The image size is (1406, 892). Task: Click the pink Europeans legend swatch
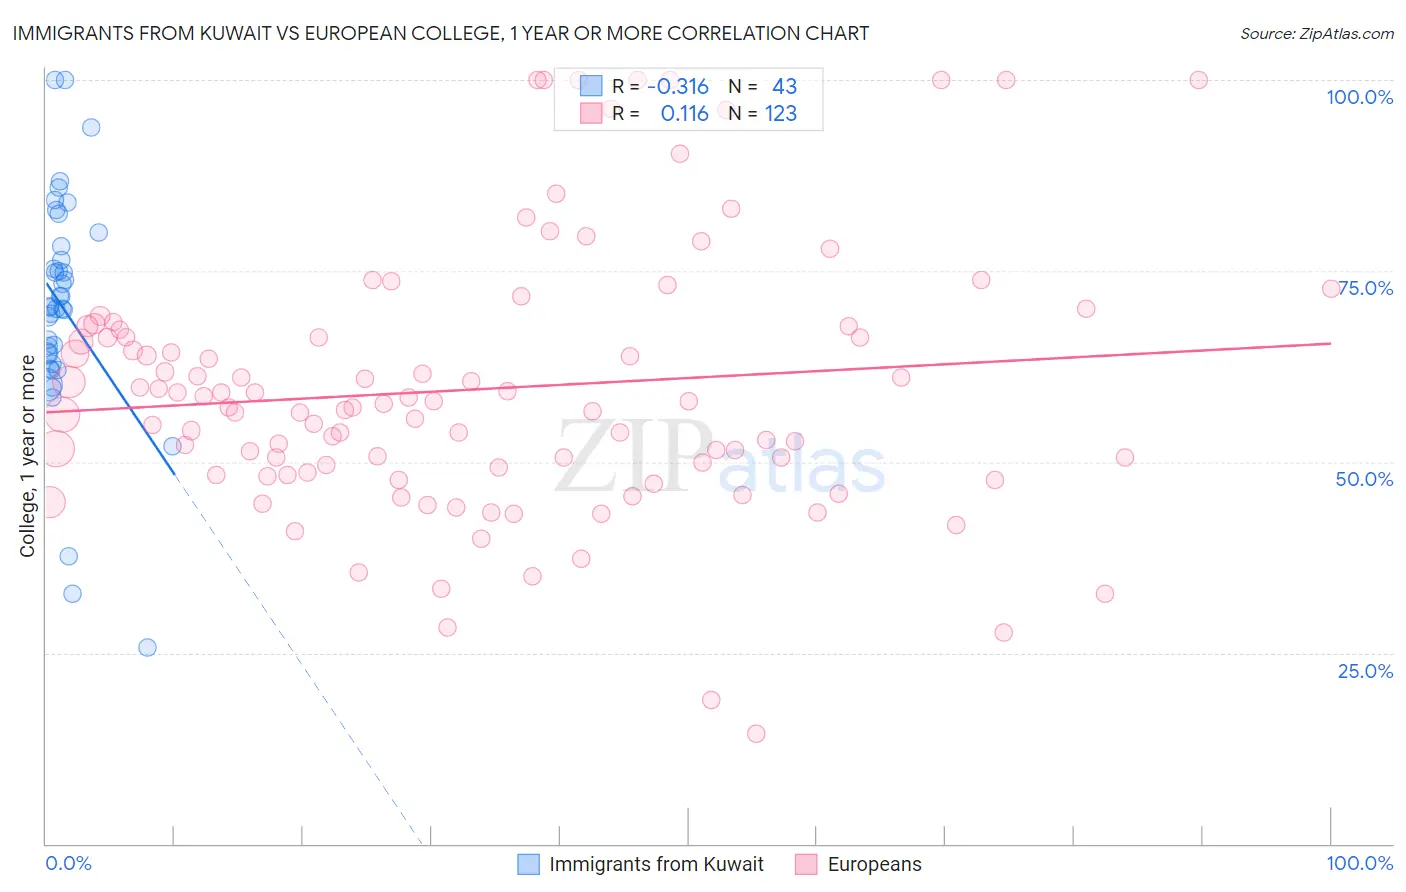click(806, 864)
